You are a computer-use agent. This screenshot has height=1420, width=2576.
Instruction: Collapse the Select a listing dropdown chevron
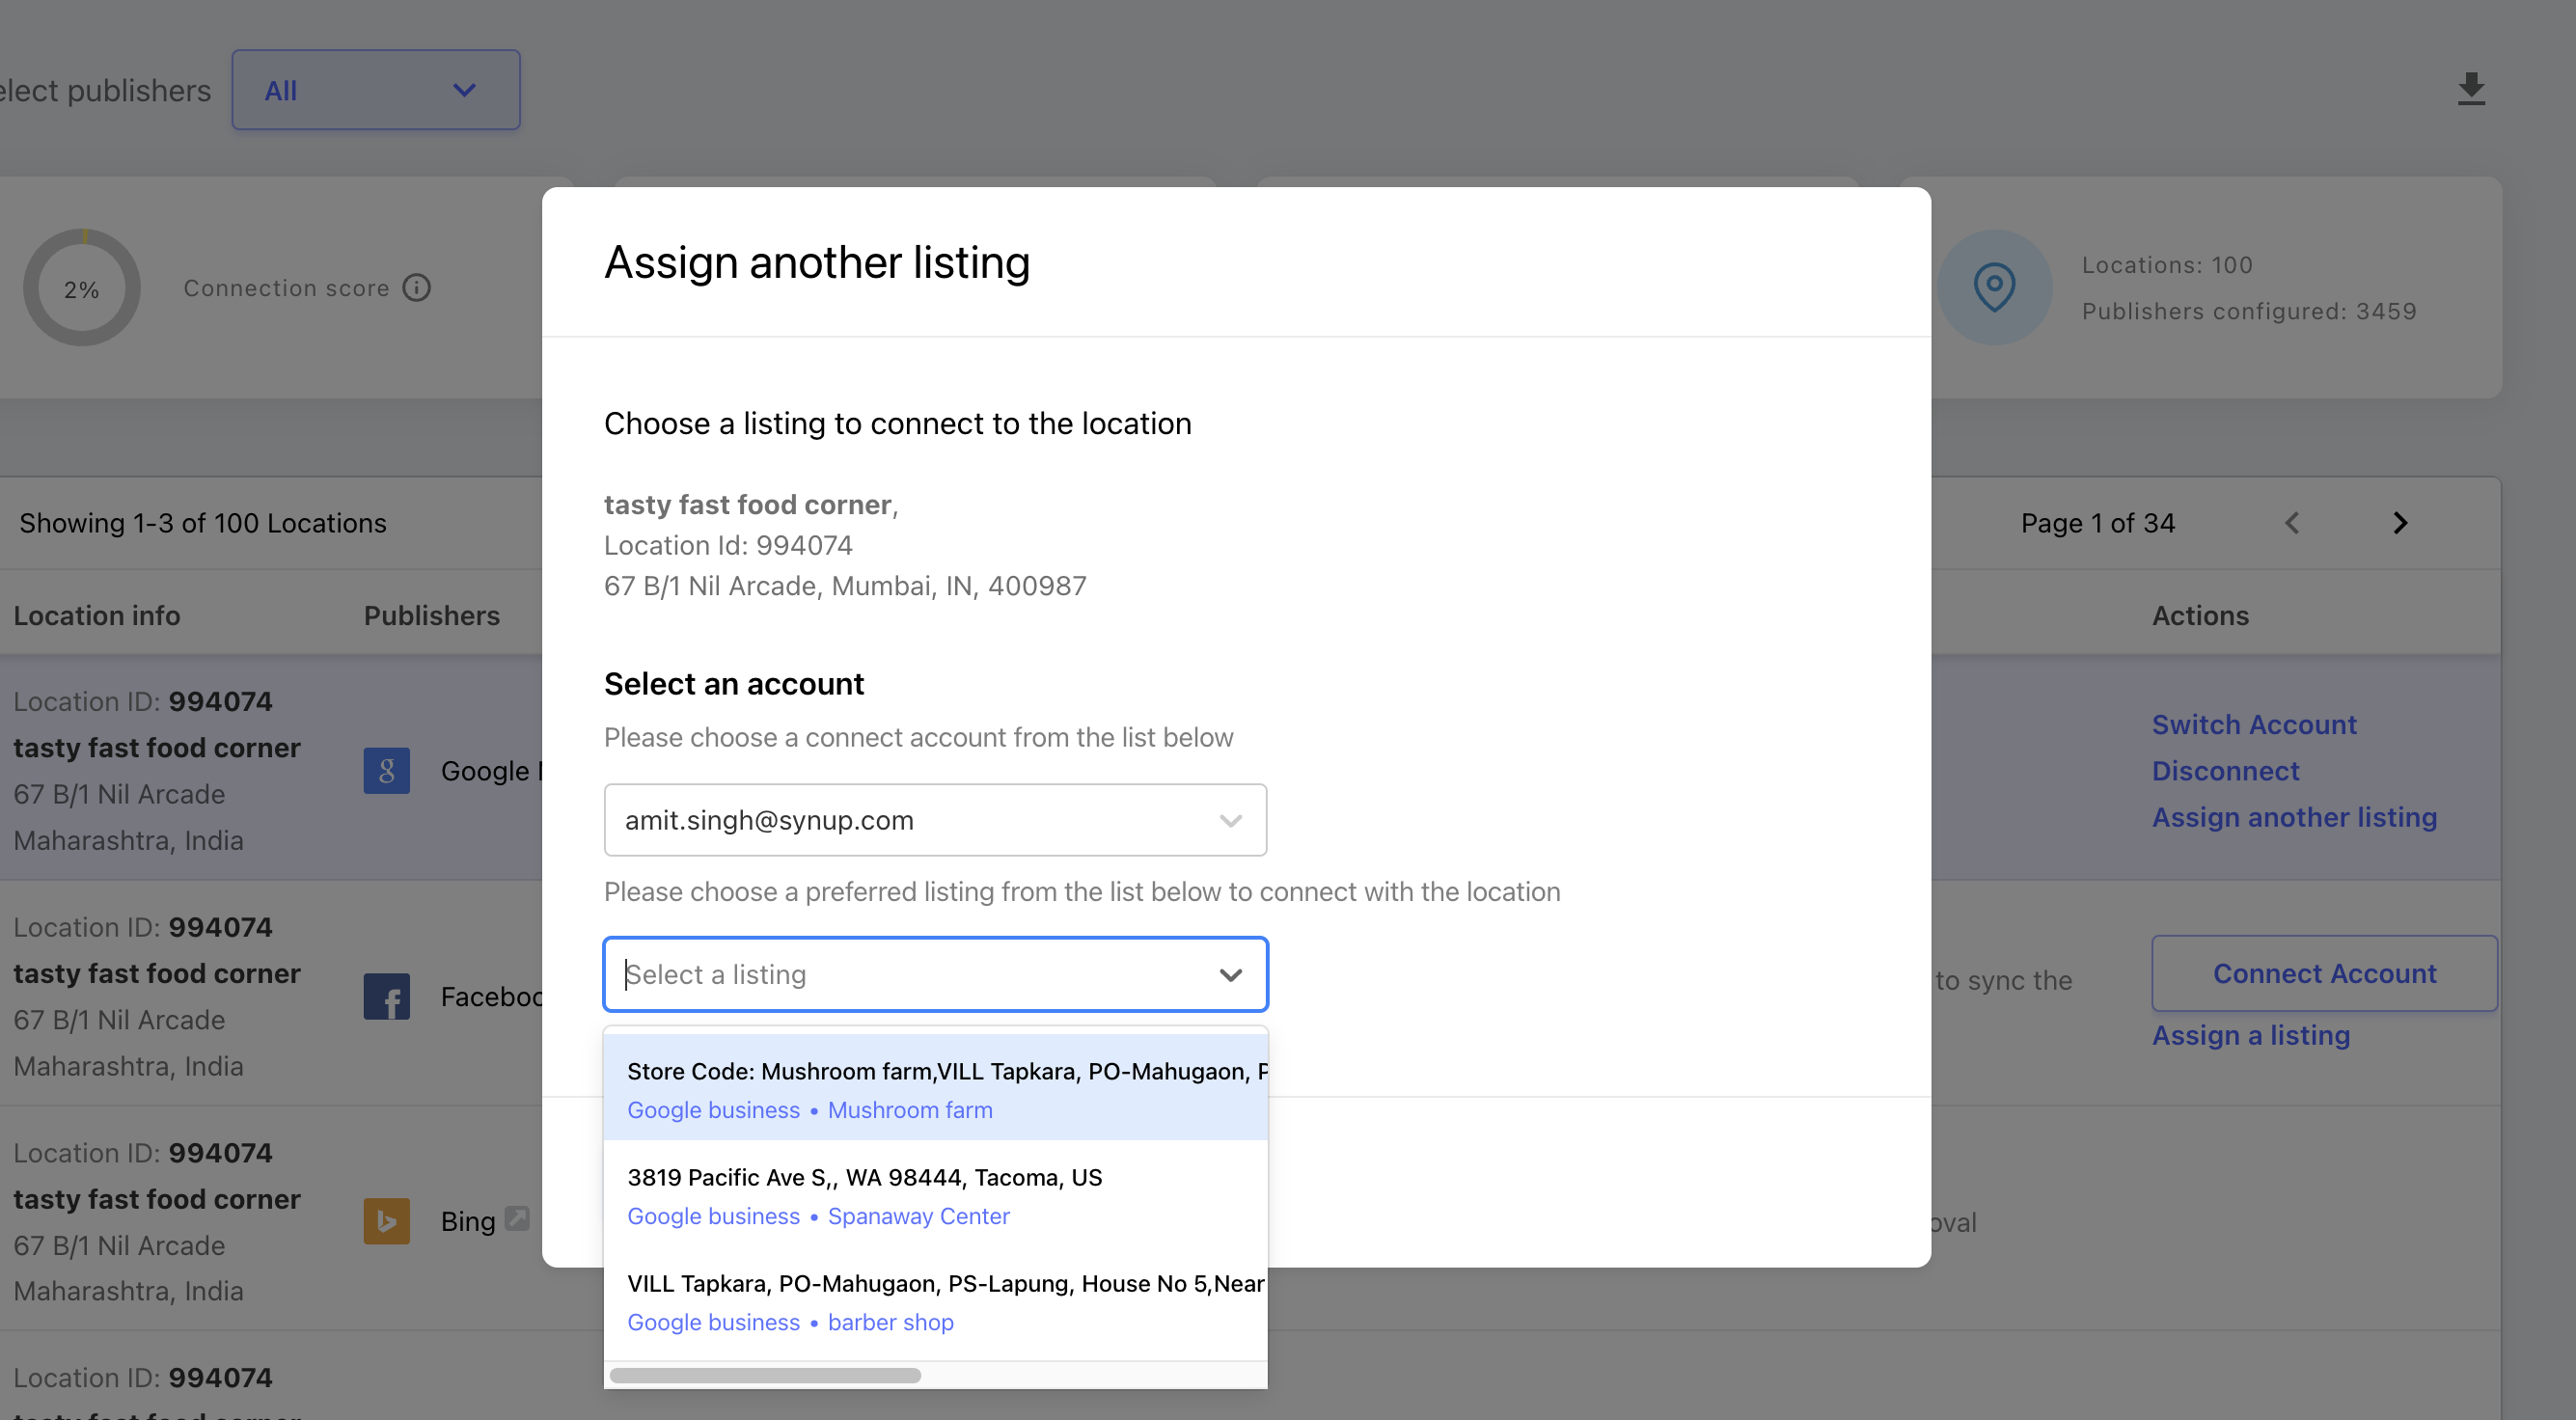(1230, 974)
